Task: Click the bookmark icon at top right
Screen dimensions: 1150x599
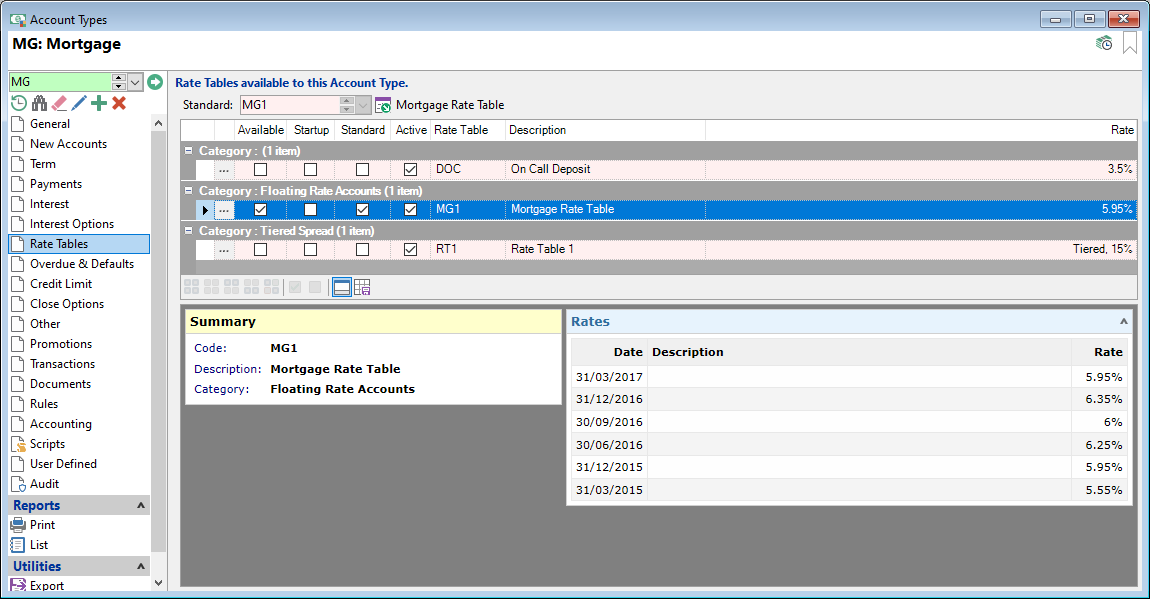Action: (x=1130, y=43)
